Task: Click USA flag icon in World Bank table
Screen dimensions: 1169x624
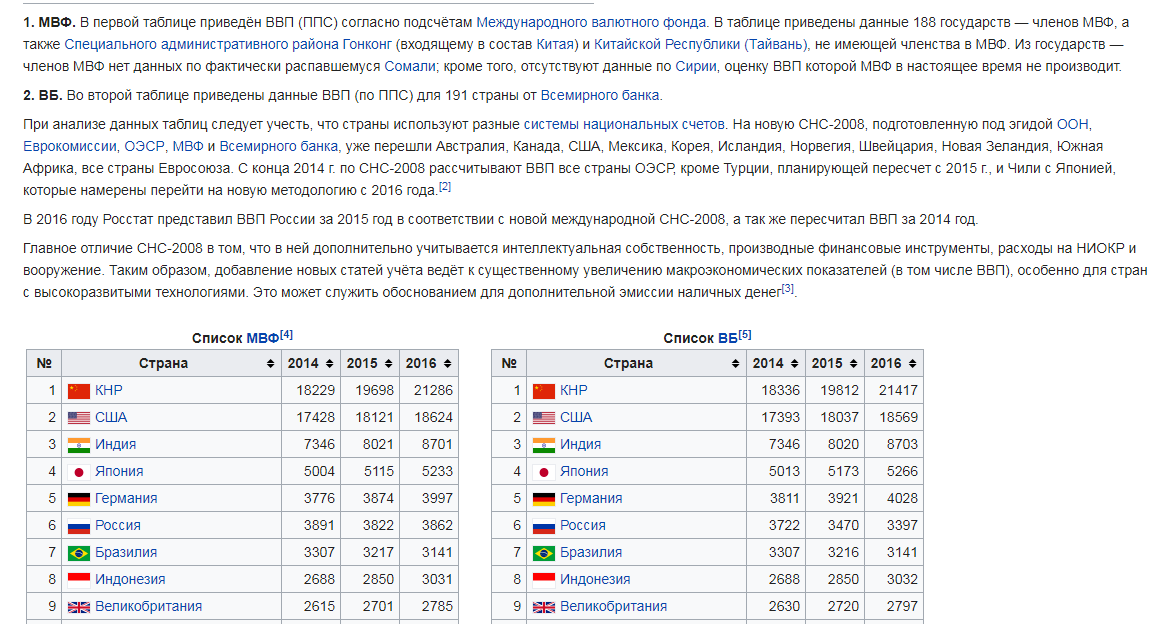Action: 543,417
